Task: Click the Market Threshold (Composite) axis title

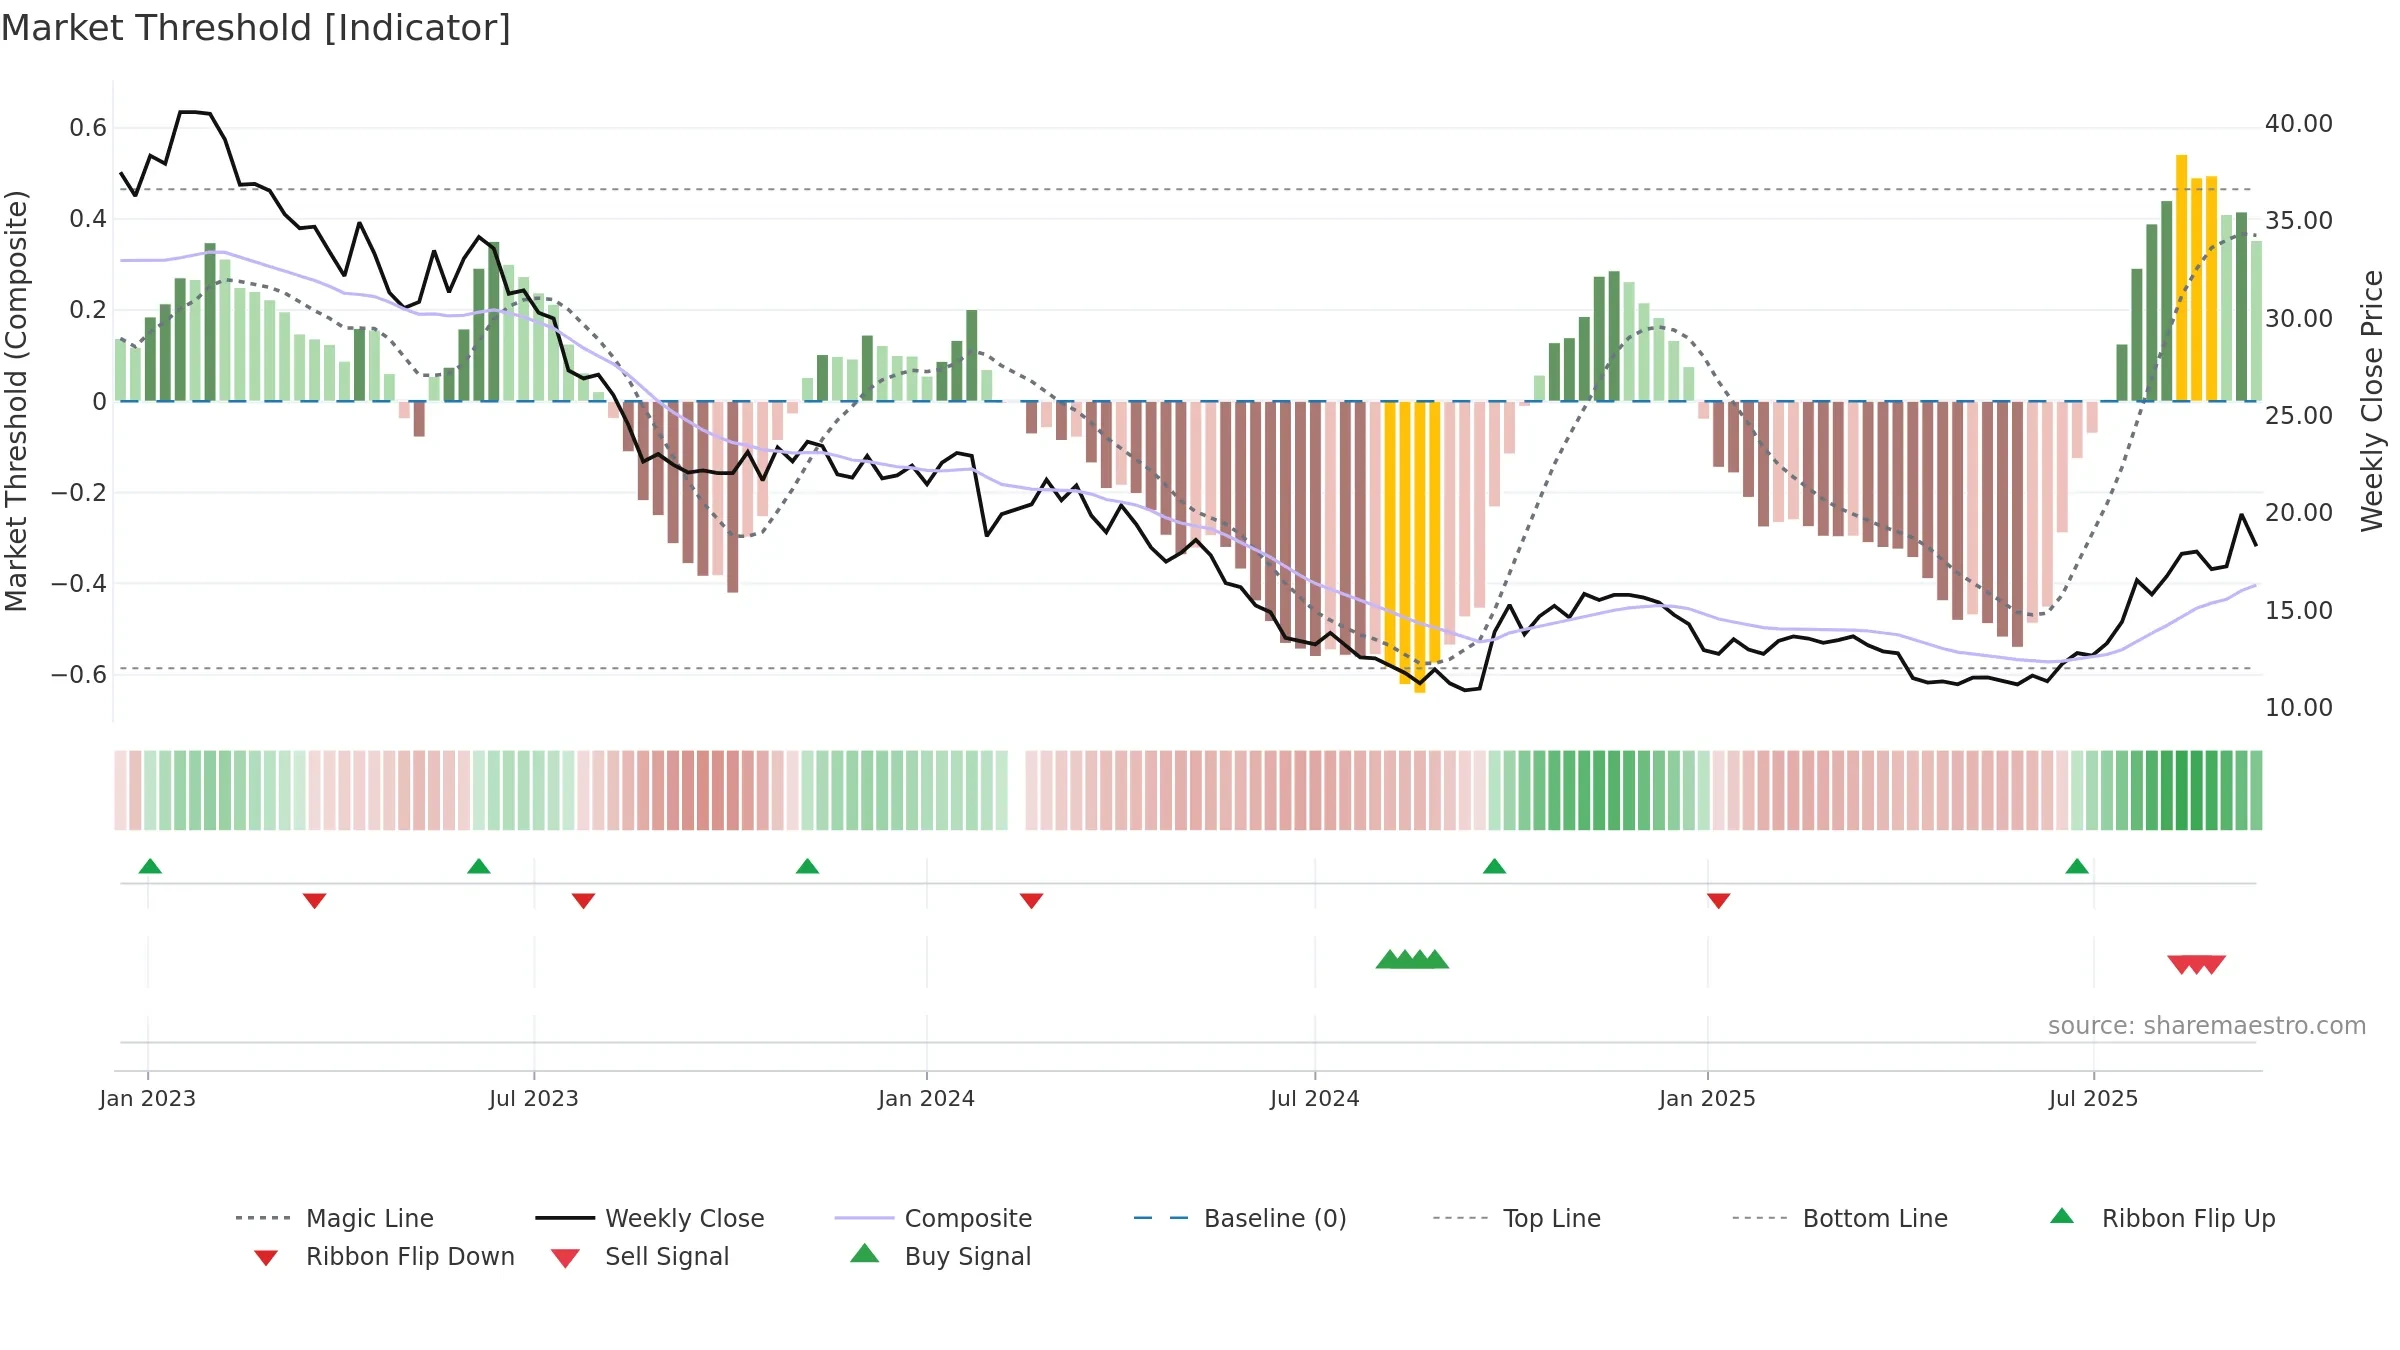Action: click(16, 400)
